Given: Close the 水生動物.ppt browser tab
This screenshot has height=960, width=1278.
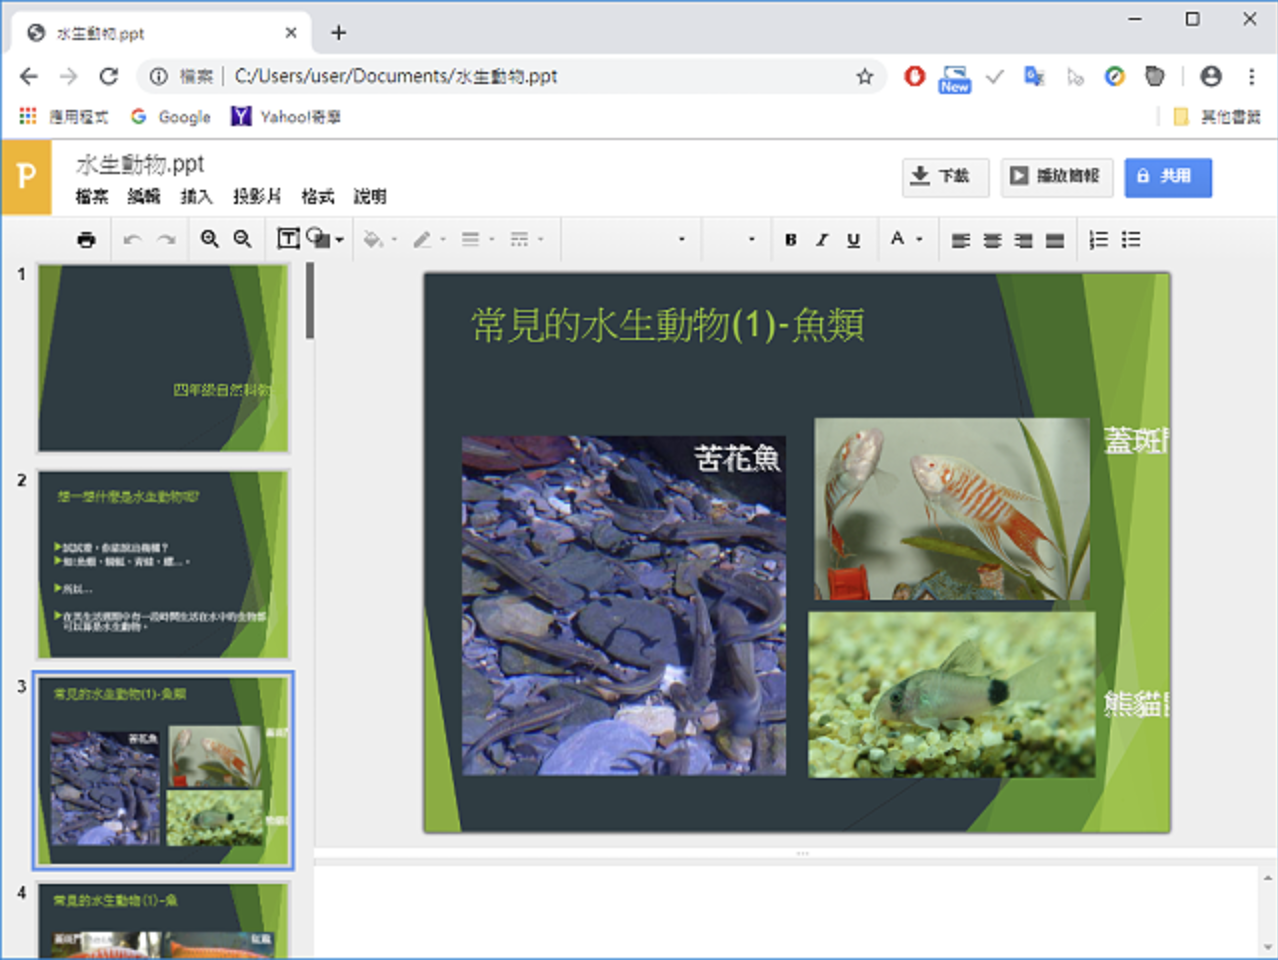Looking at the screenshot, I should pos(291,33).
